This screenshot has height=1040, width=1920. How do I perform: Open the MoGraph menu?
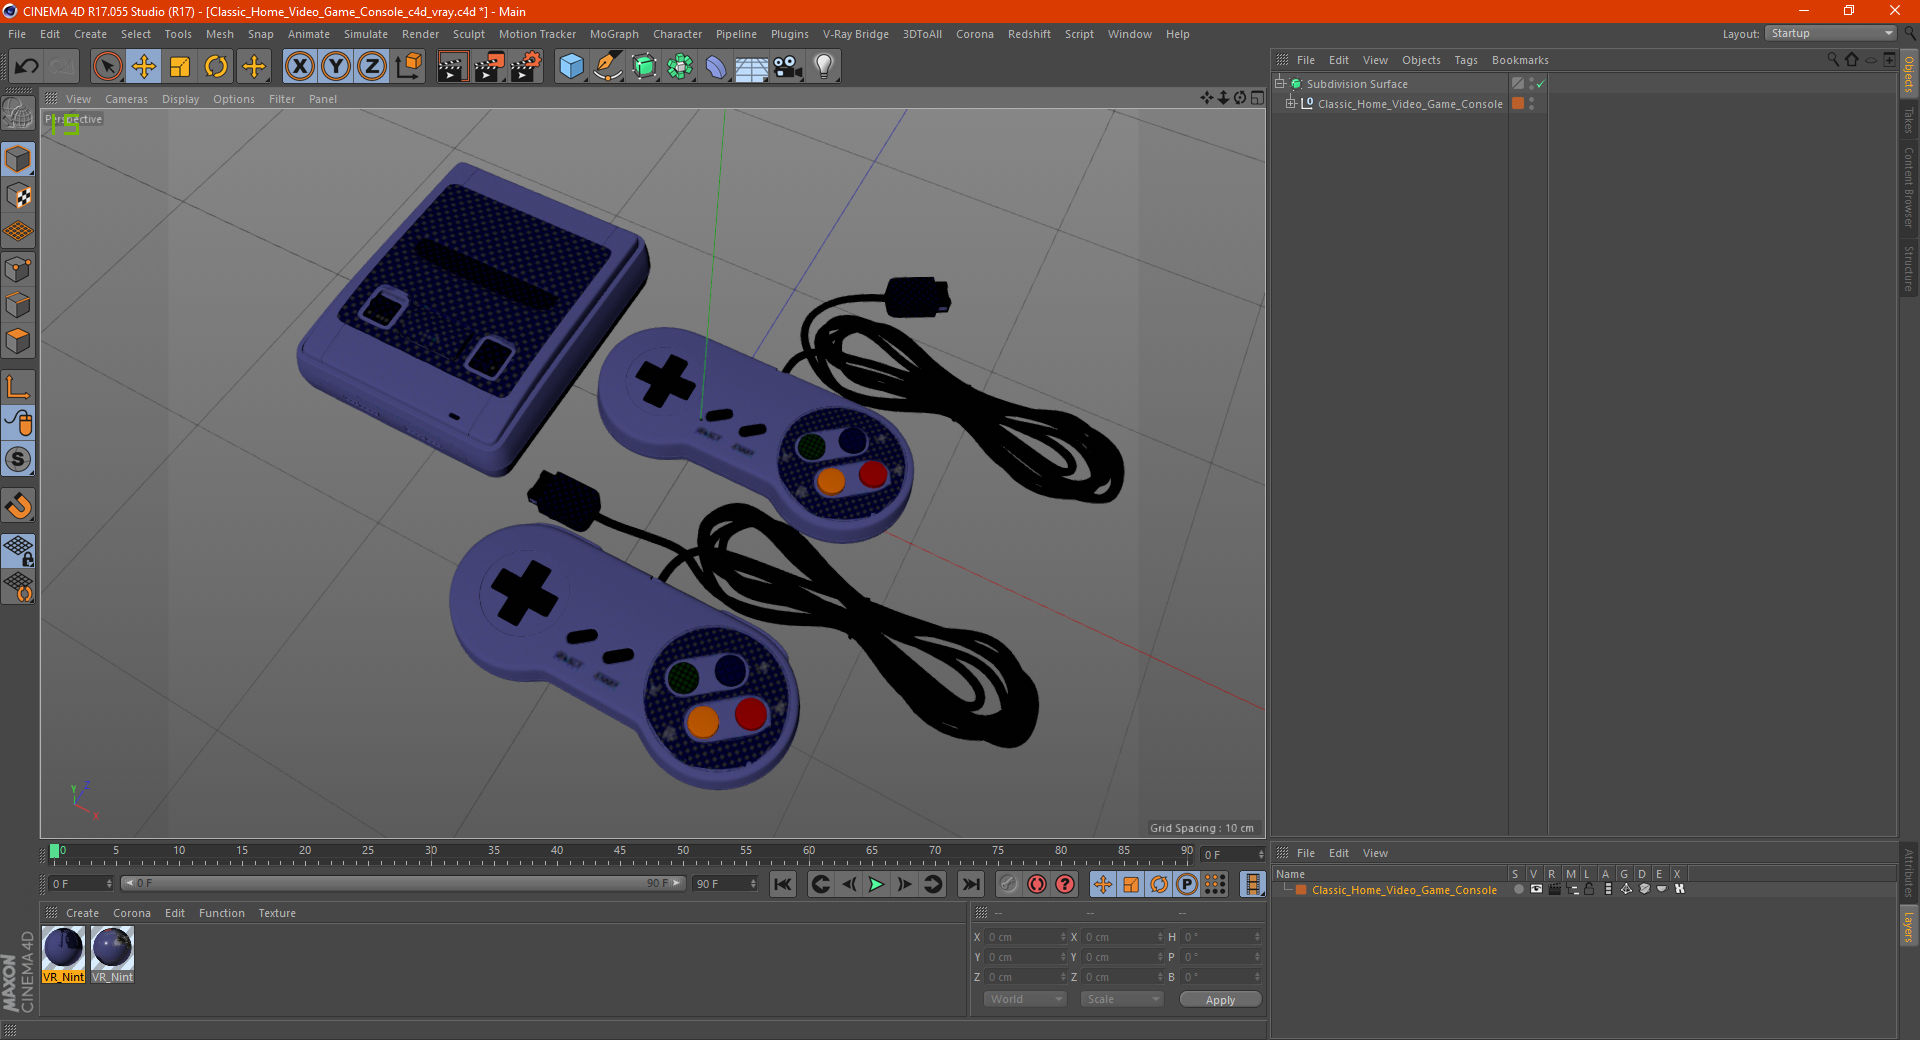[614, 34]
